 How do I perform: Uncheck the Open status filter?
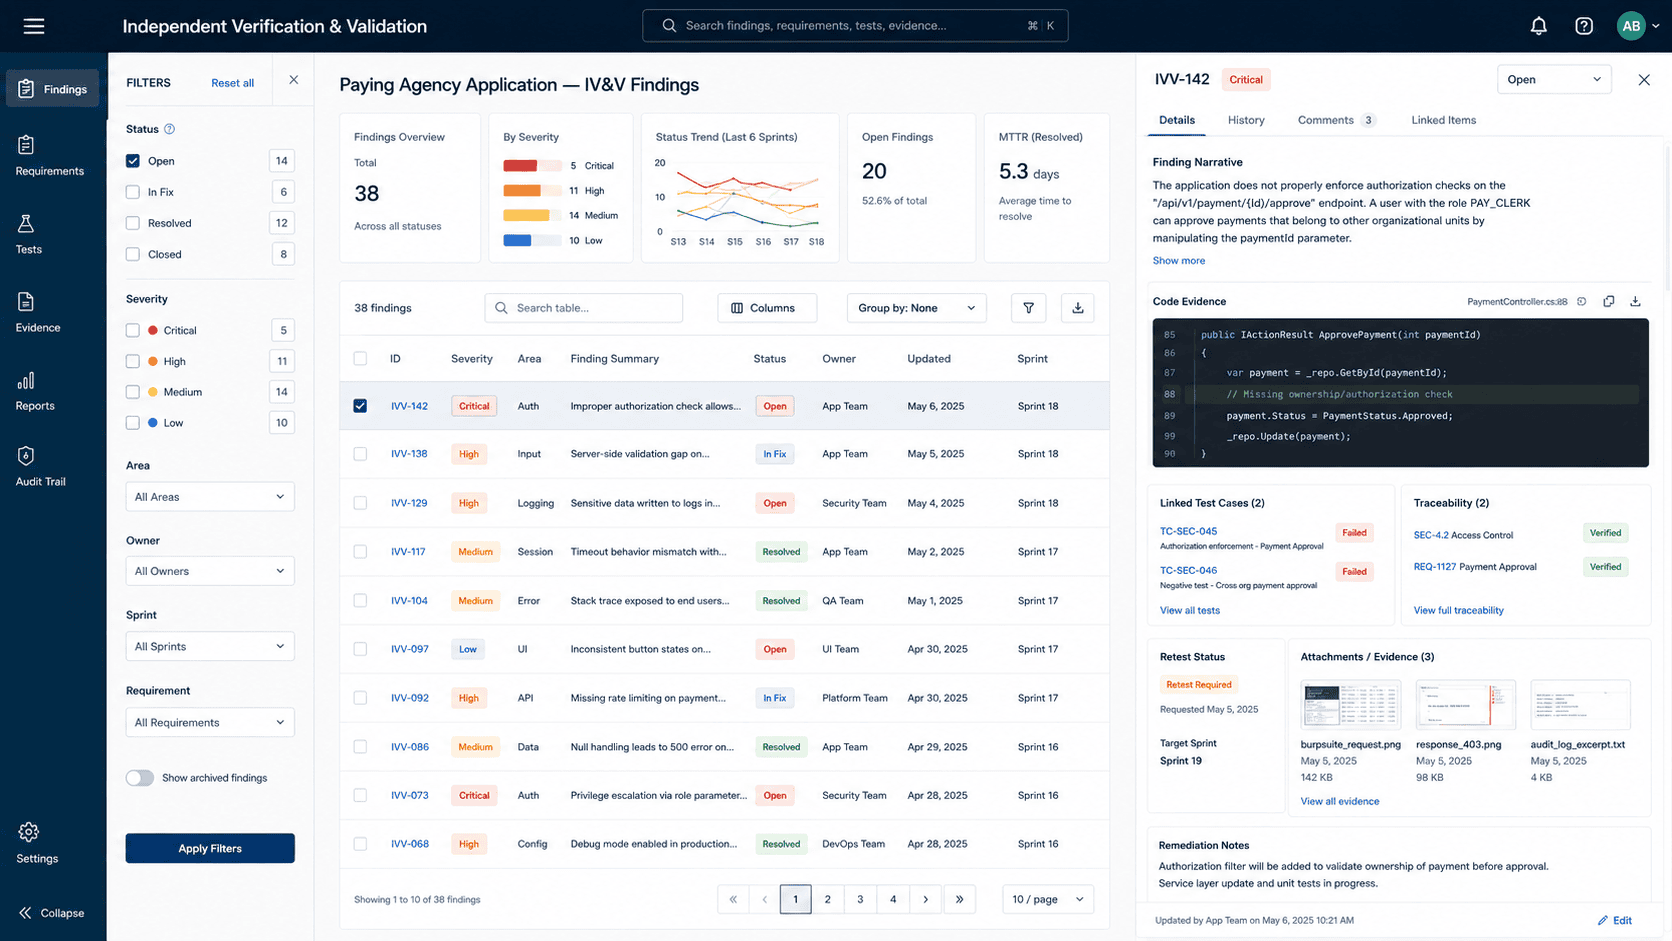pos(133,161)
